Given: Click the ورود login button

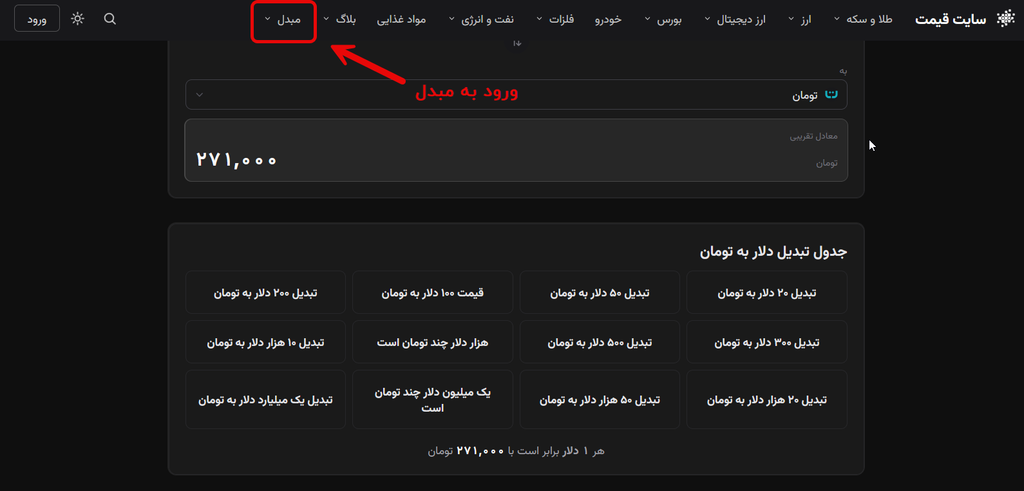Looking at the screenshot, I should (x=37, y=19).
